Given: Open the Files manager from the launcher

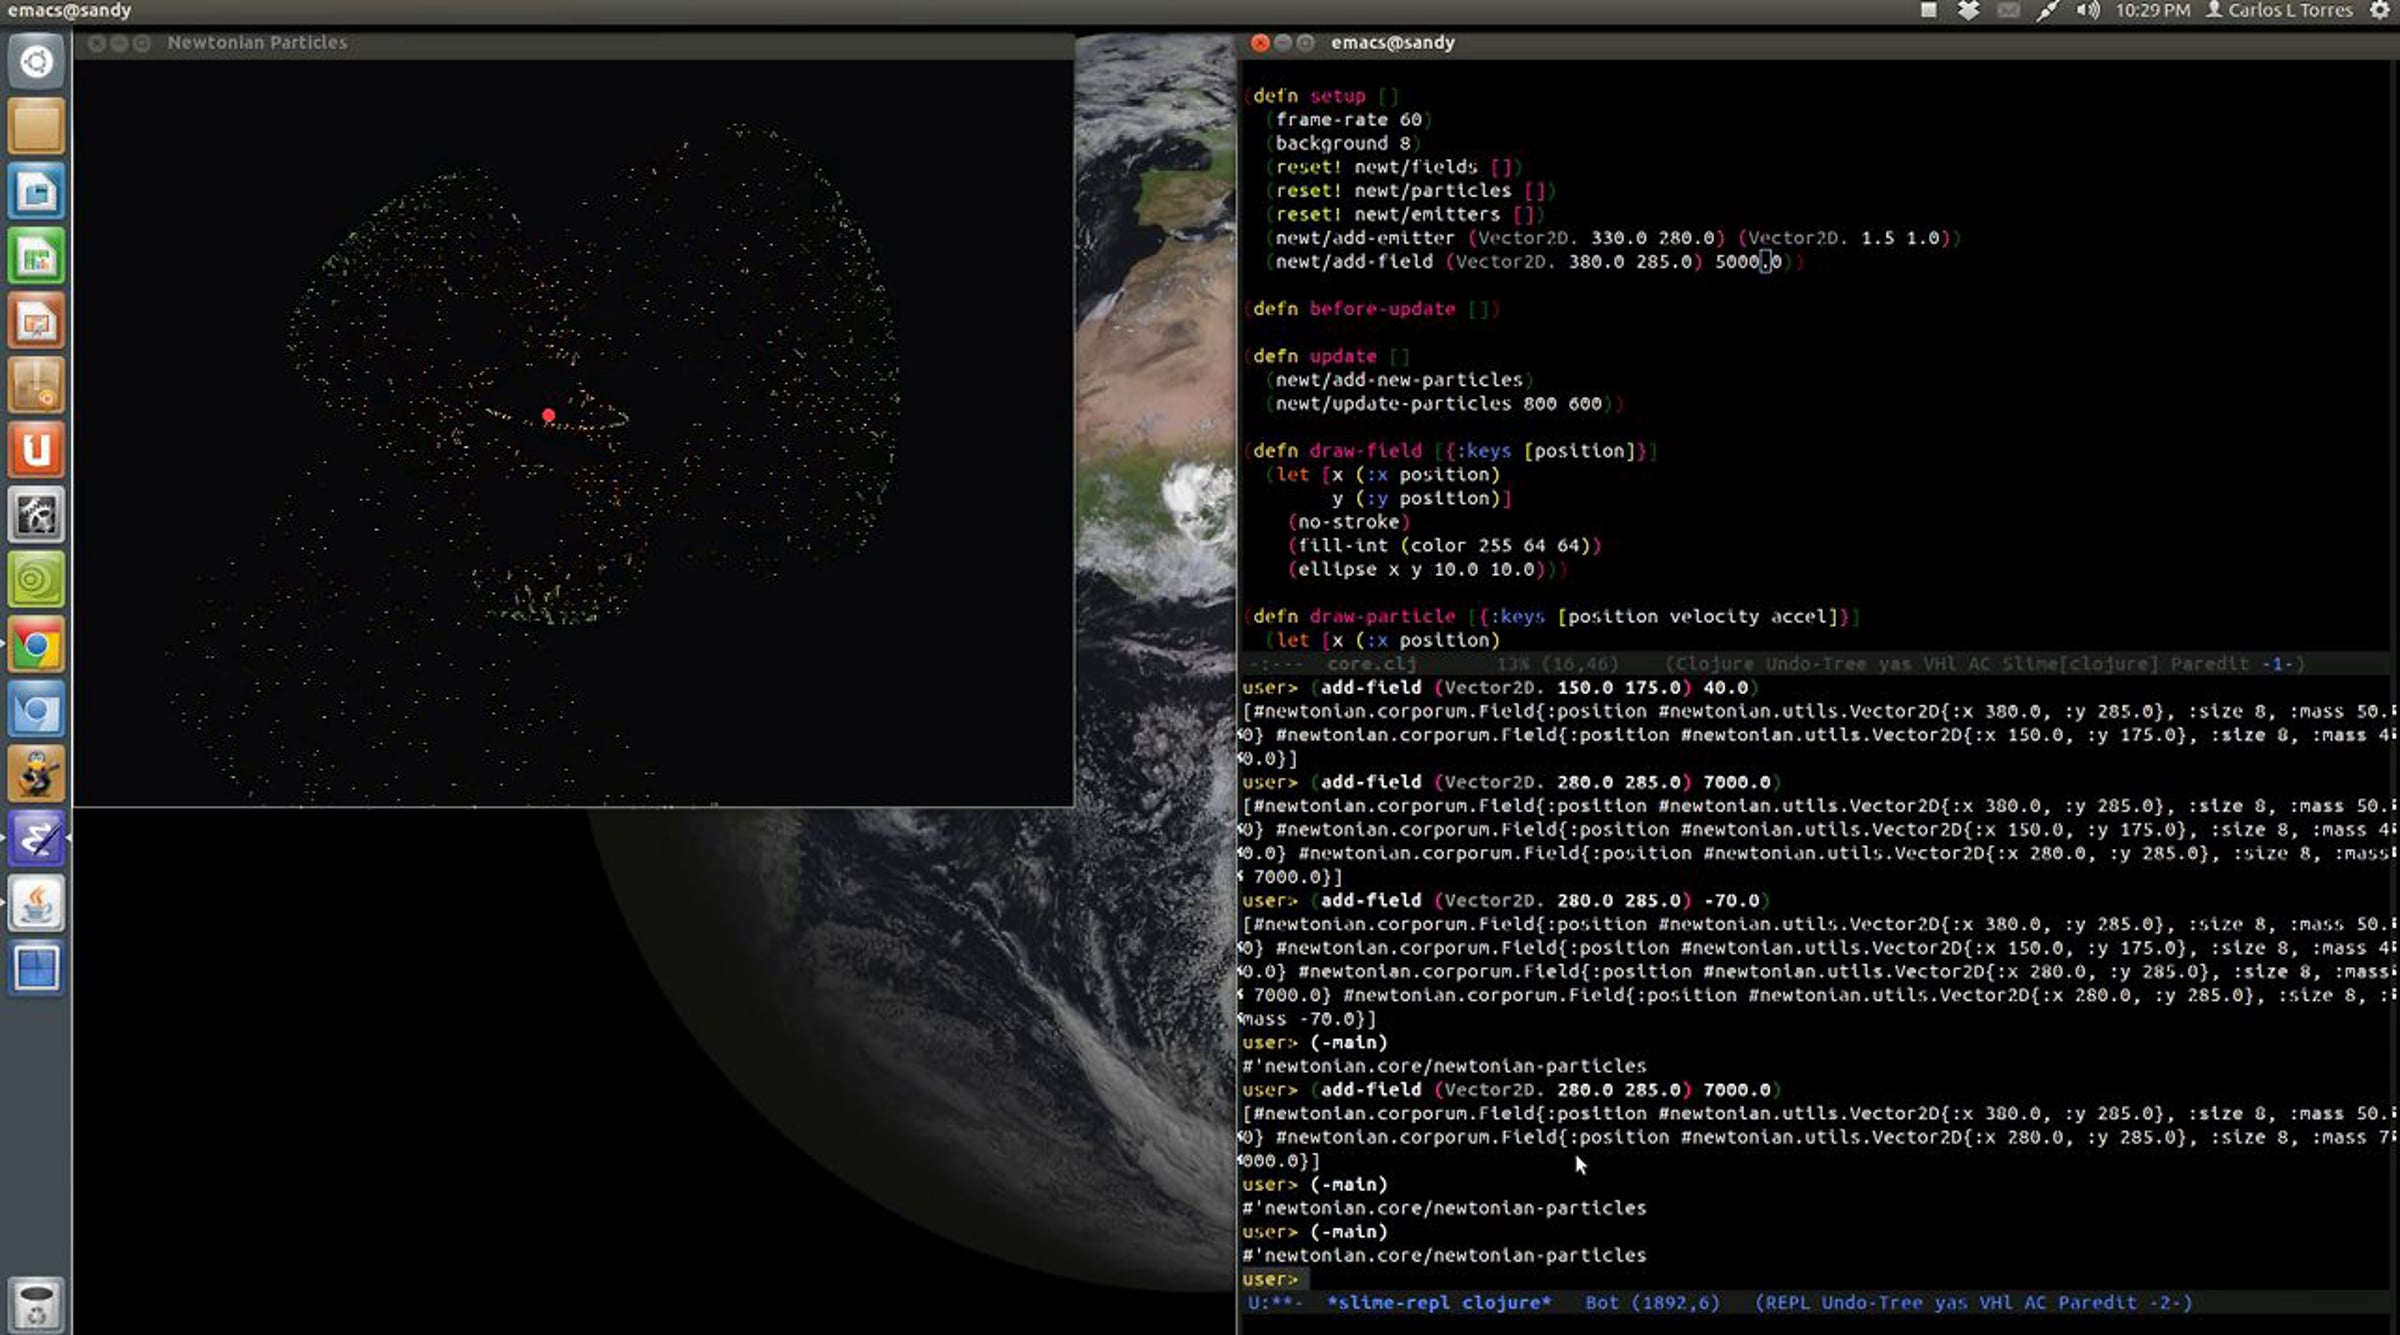Looking at the screenshot, I should tap(36, 127).
